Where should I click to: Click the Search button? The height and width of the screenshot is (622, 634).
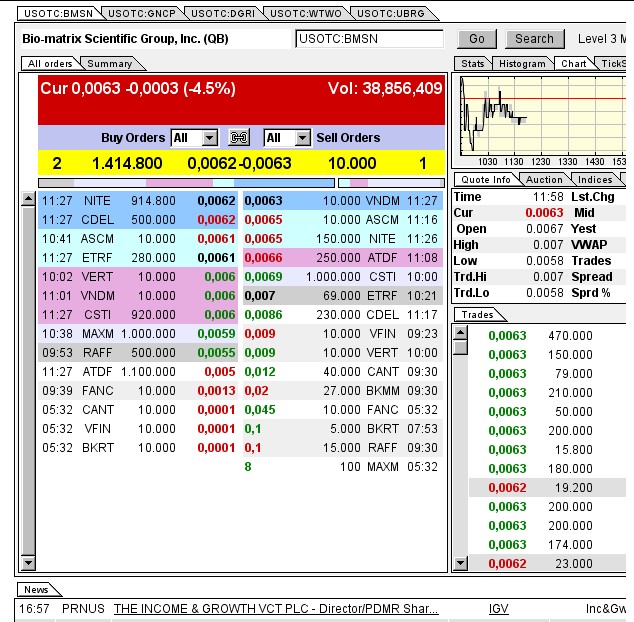tap(535, 39)
